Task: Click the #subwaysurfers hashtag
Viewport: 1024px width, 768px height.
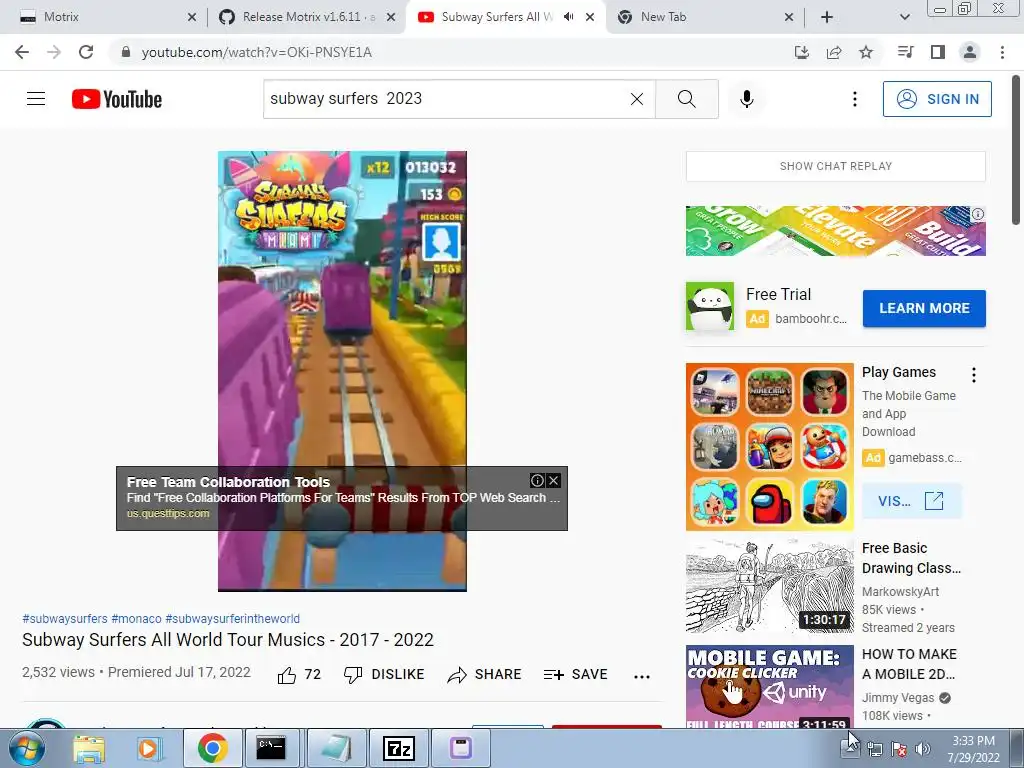Action: 65,618
